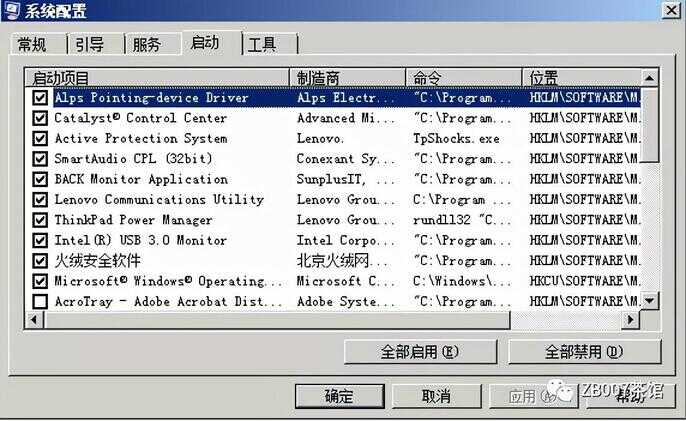Sort by 制造商 column header
The image size is (686, 421).
(347, 78)
